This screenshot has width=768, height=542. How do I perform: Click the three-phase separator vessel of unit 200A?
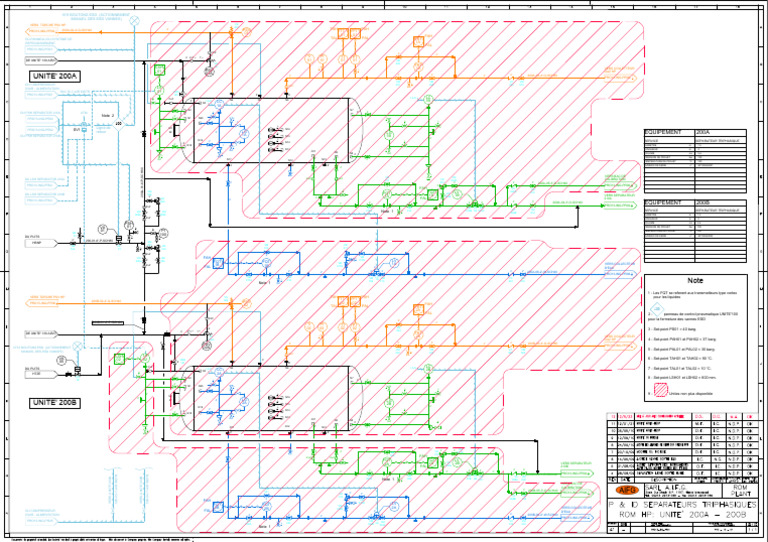coord(272,130)
